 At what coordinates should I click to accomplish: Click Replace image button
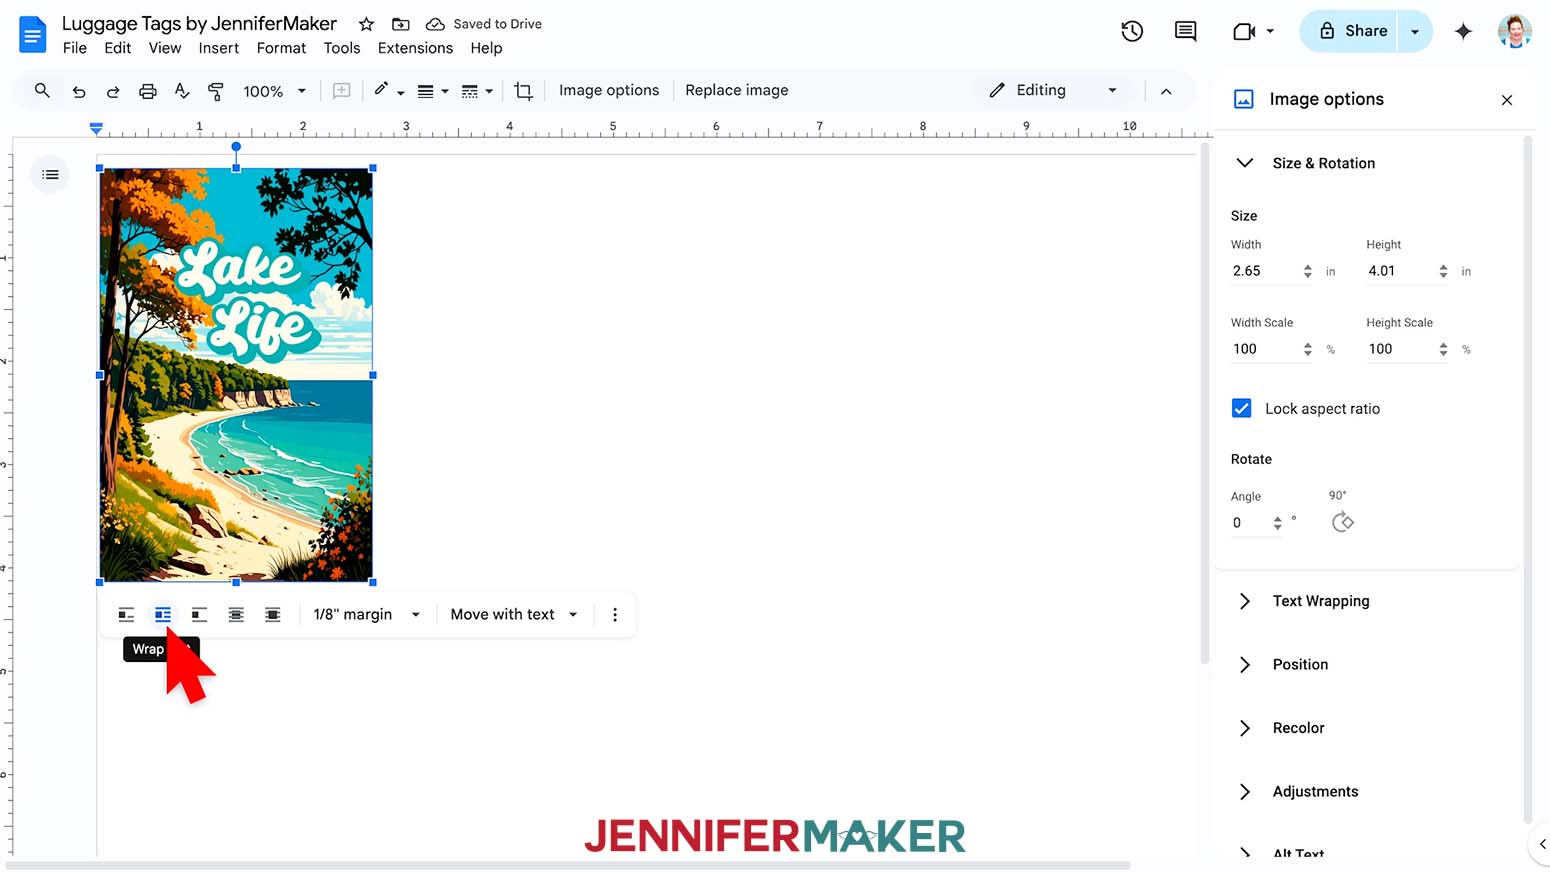coord(737,90)
